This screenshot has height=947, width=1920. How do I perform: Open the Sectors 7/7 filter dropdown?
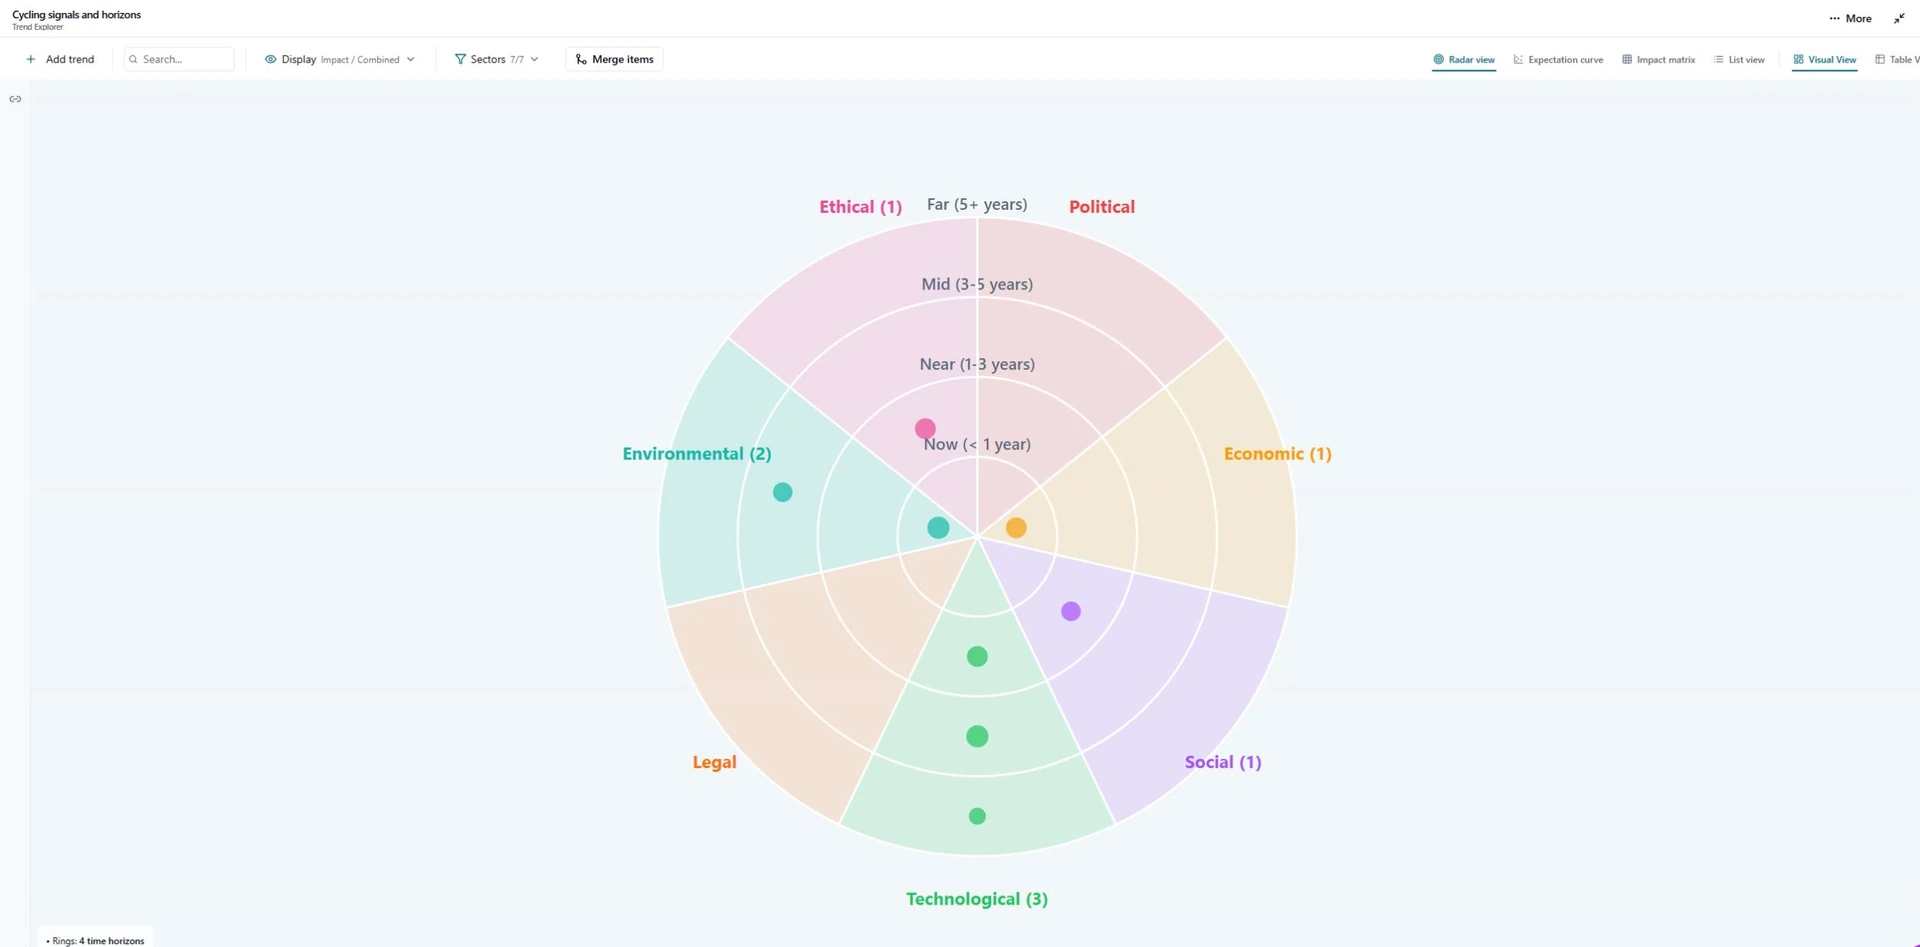coord(497,59)
